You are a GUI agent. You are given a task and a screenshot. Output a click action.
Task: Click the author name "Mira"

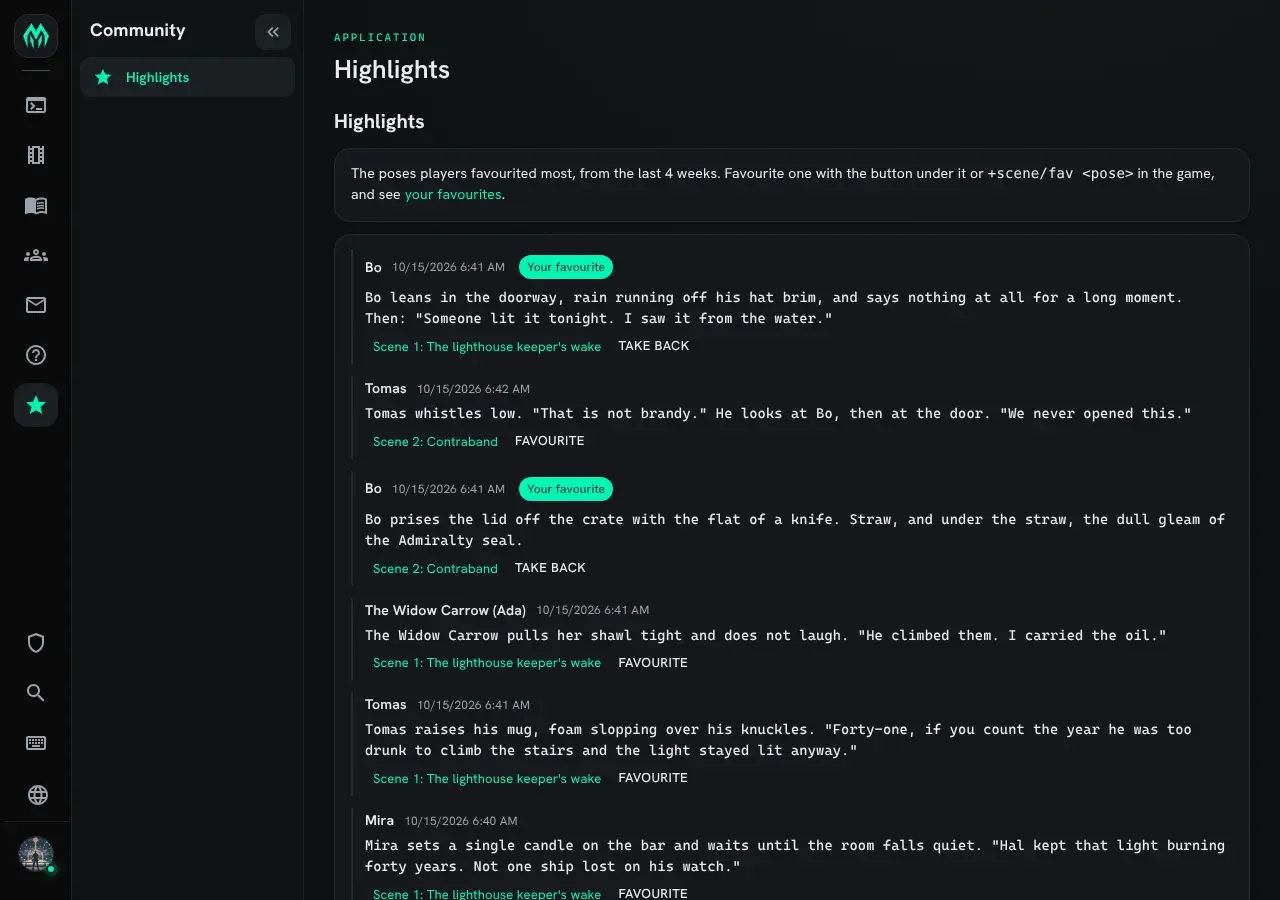[x=379, y=821]
